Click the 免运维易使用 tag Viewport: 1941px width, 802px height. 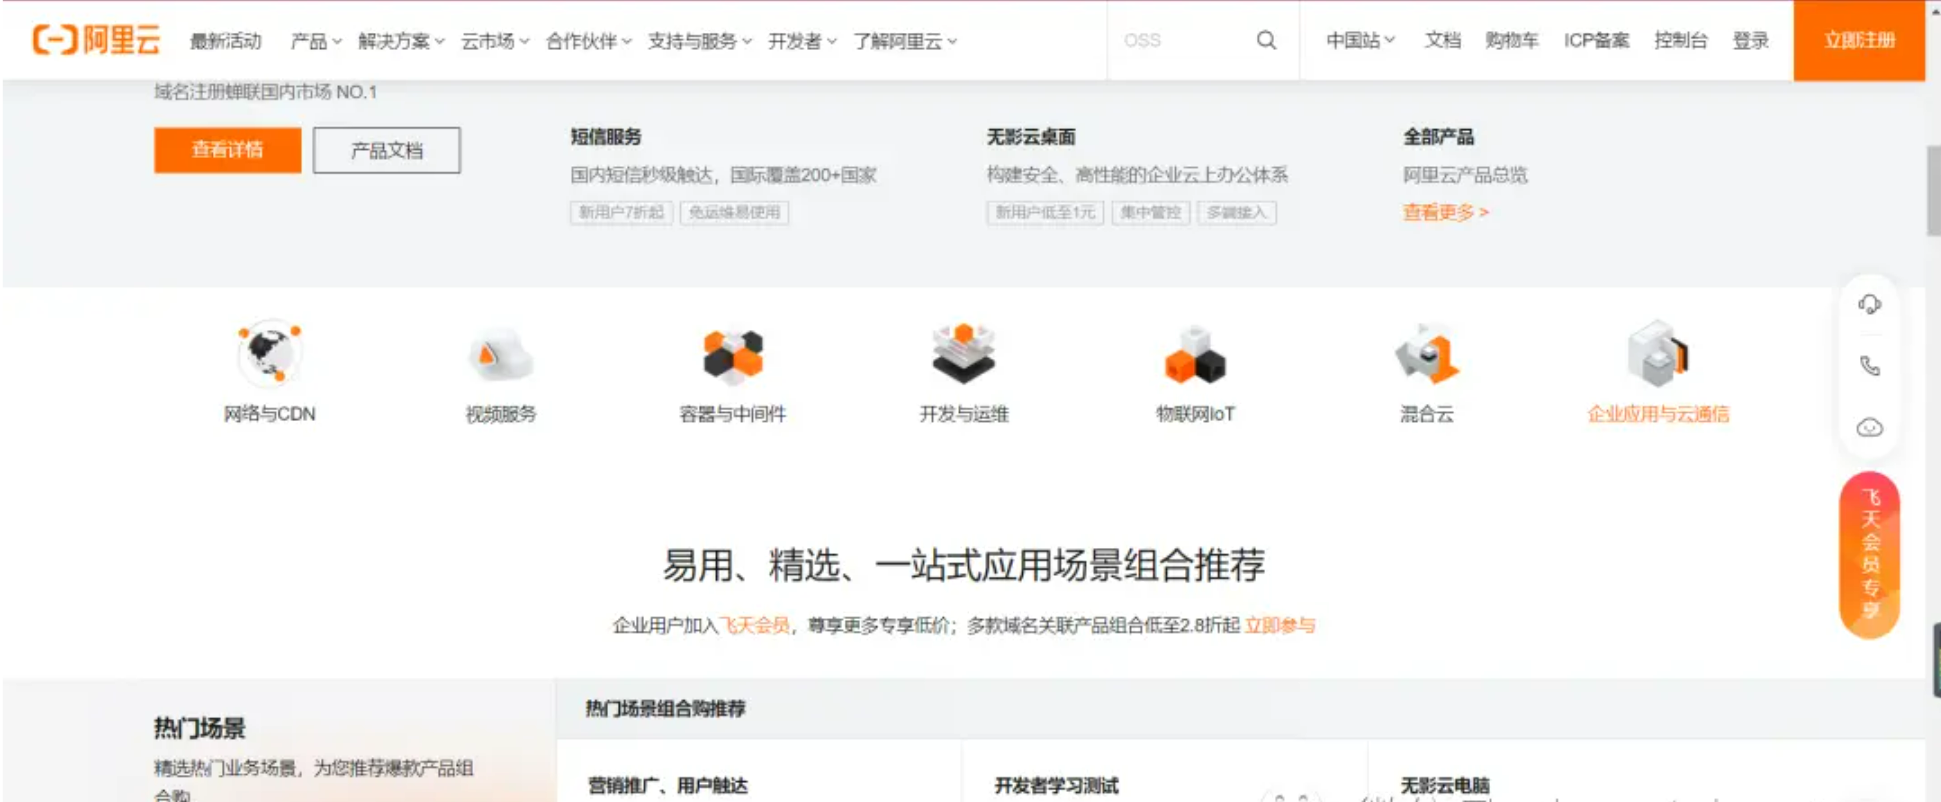[735, 212]
